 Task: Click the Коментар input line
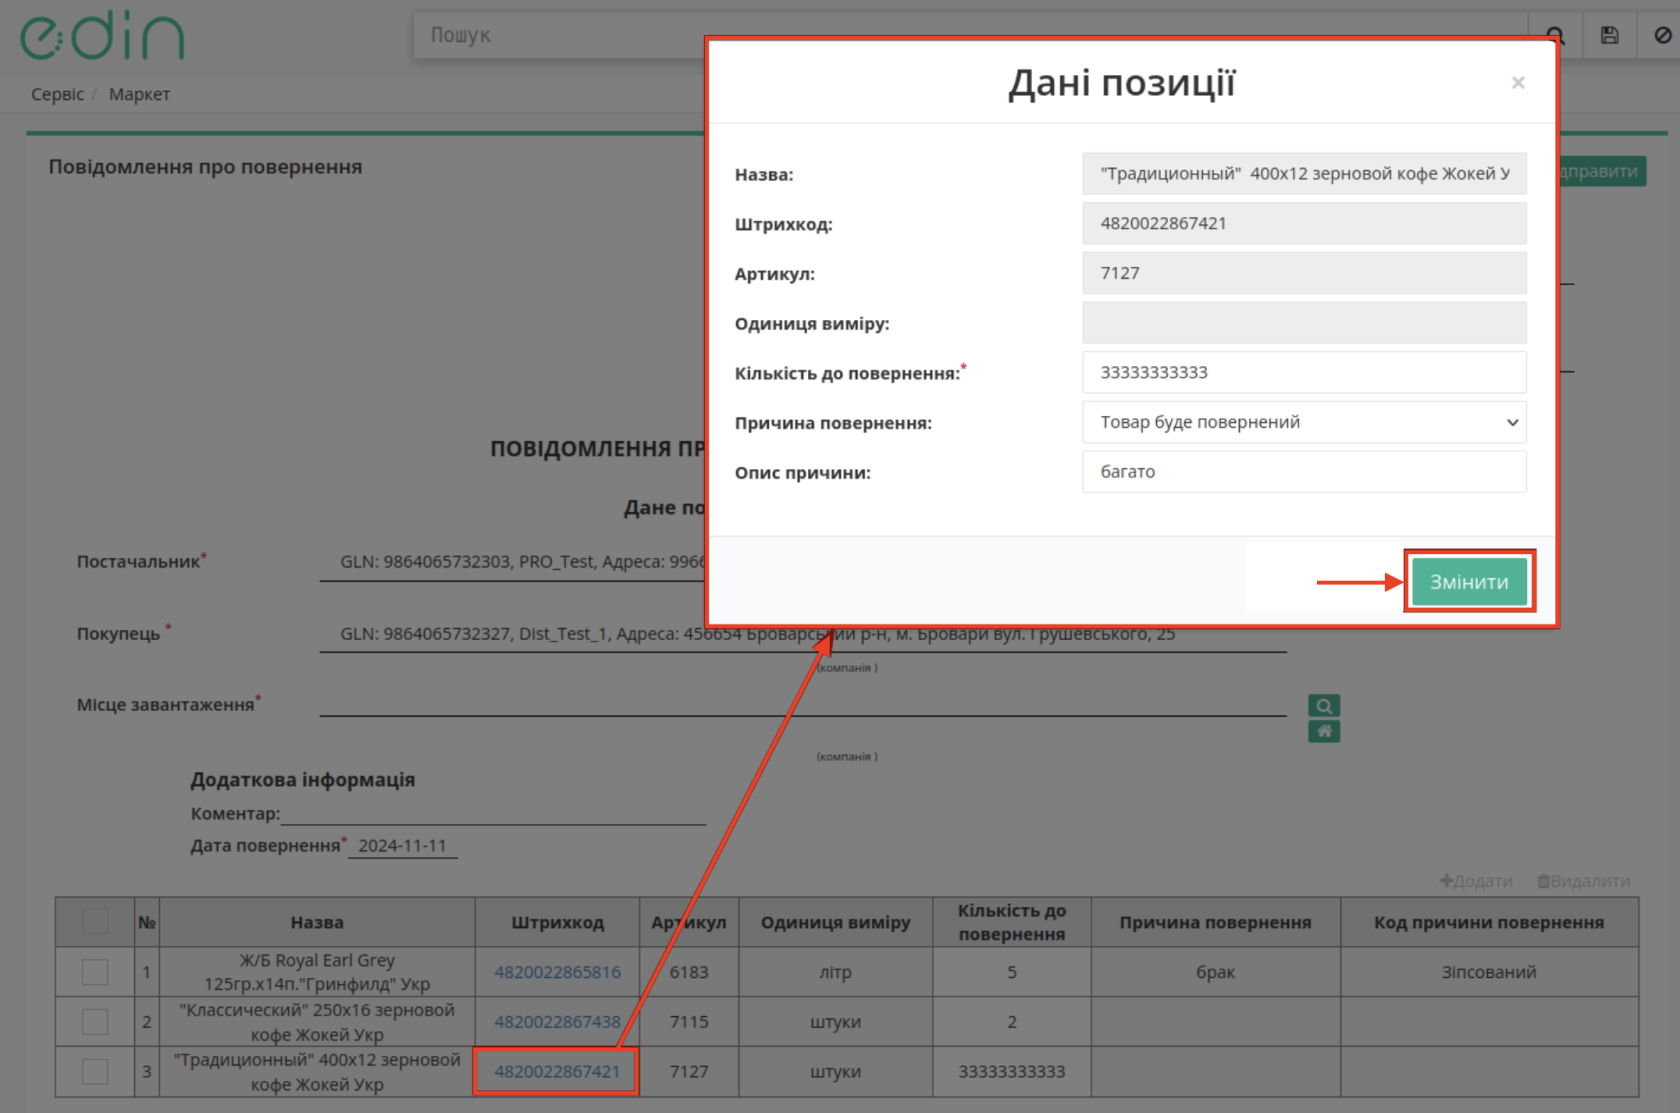(x=493, y=814)
